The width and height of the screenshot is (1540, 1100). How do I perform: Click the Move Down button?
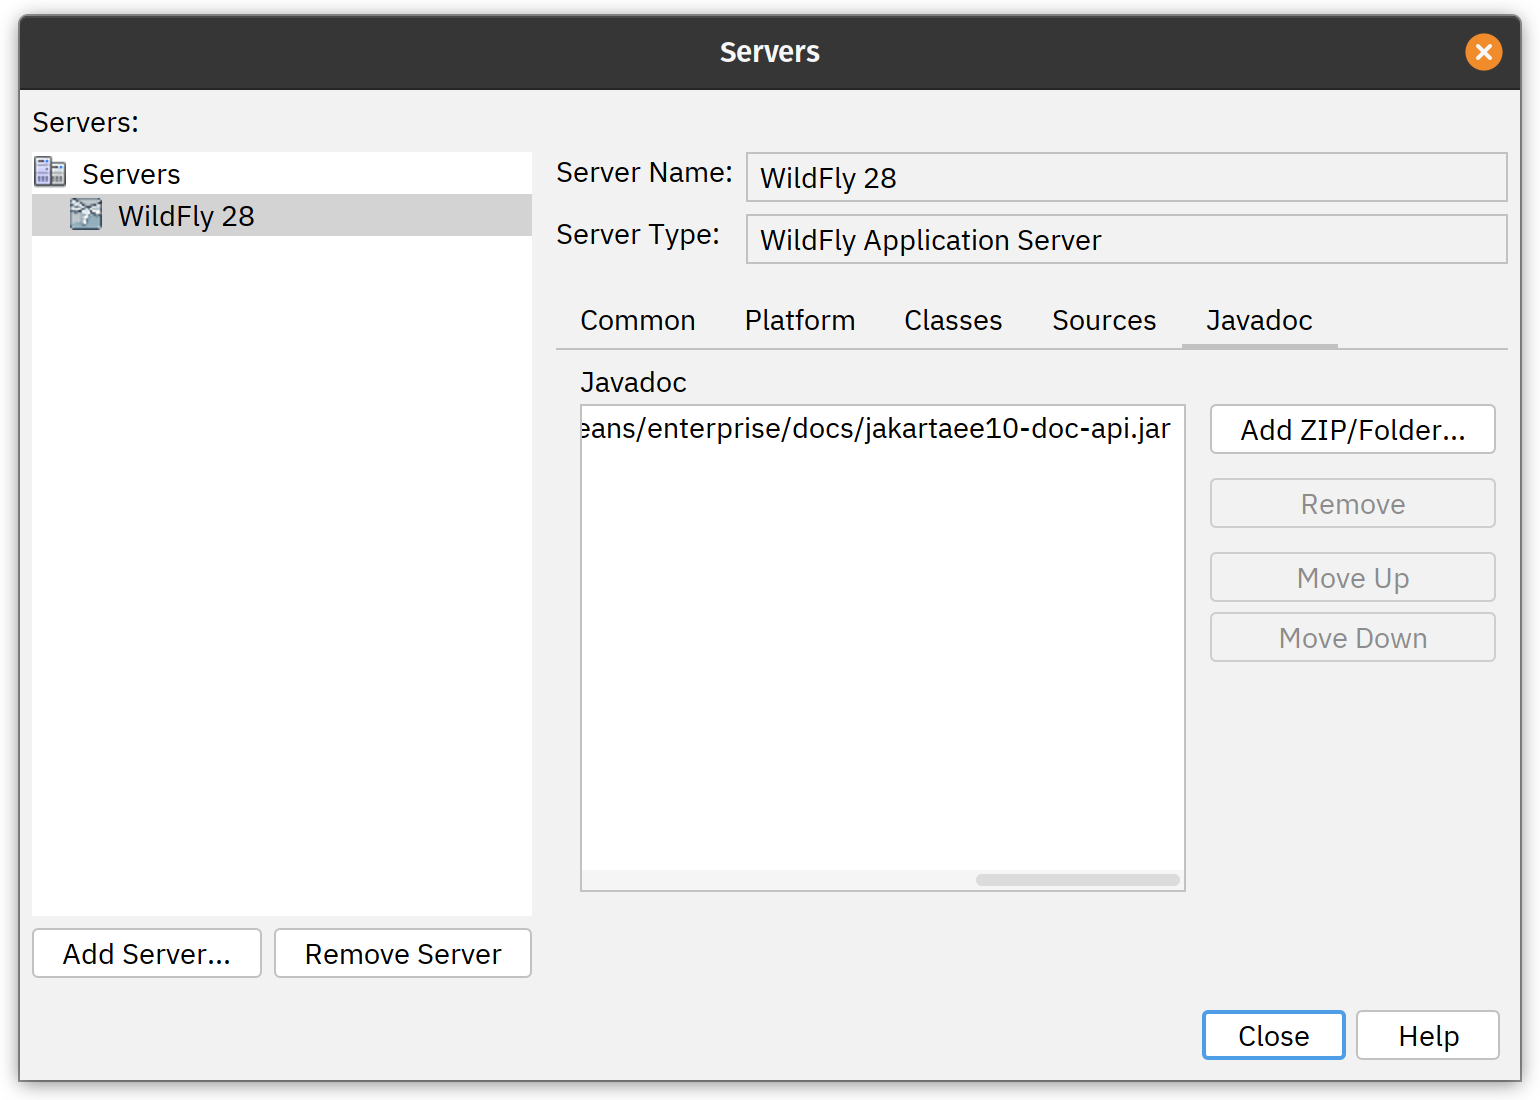click(x=1353, y=638)
